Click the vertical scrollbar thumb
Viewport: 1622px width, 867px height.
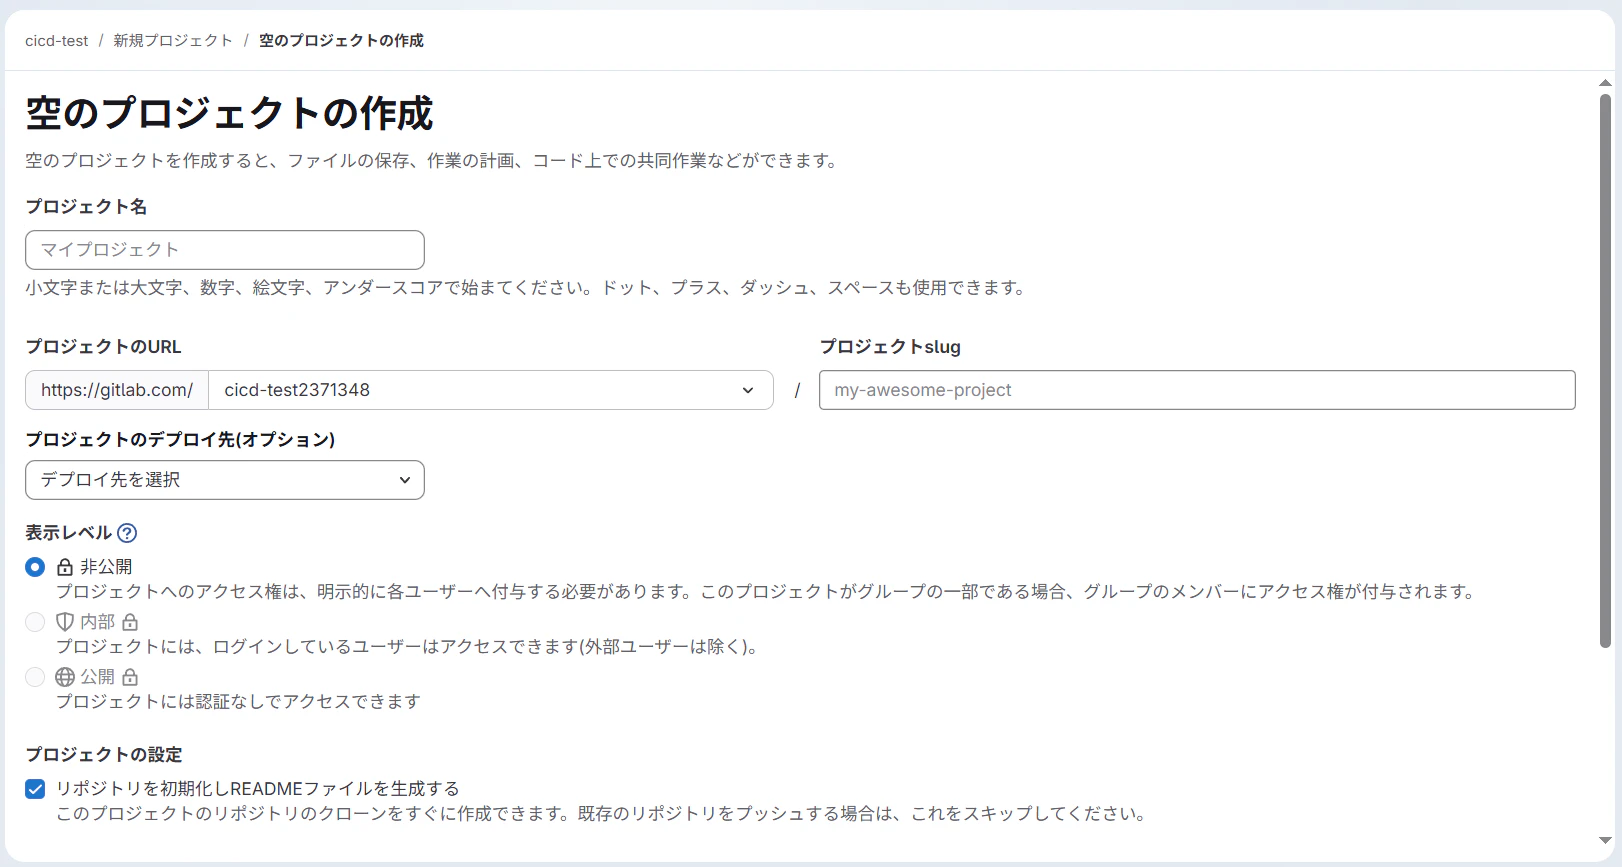tap(1605, 370)
